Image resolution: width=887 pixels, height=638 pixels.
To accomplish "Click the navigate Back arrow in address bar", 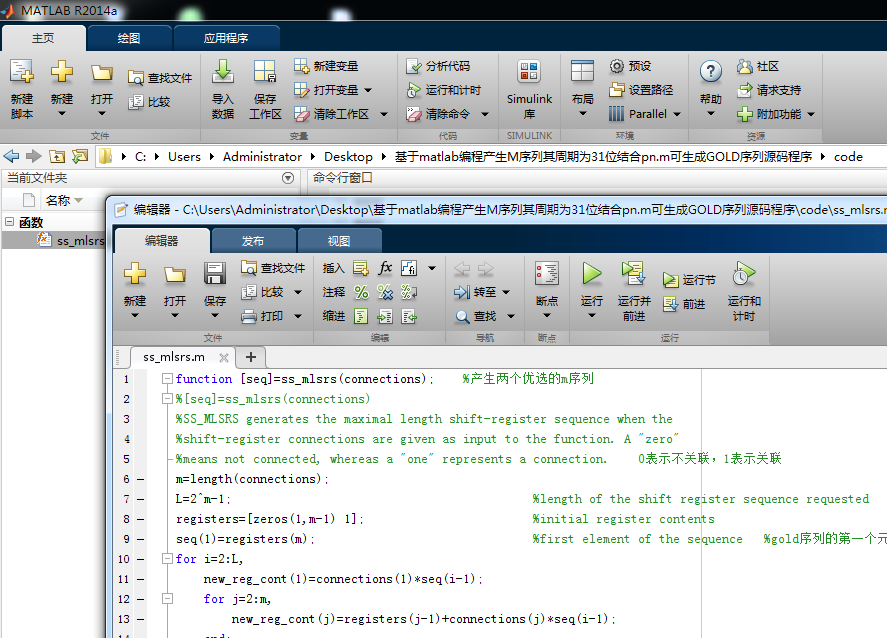I will point(11,157).
